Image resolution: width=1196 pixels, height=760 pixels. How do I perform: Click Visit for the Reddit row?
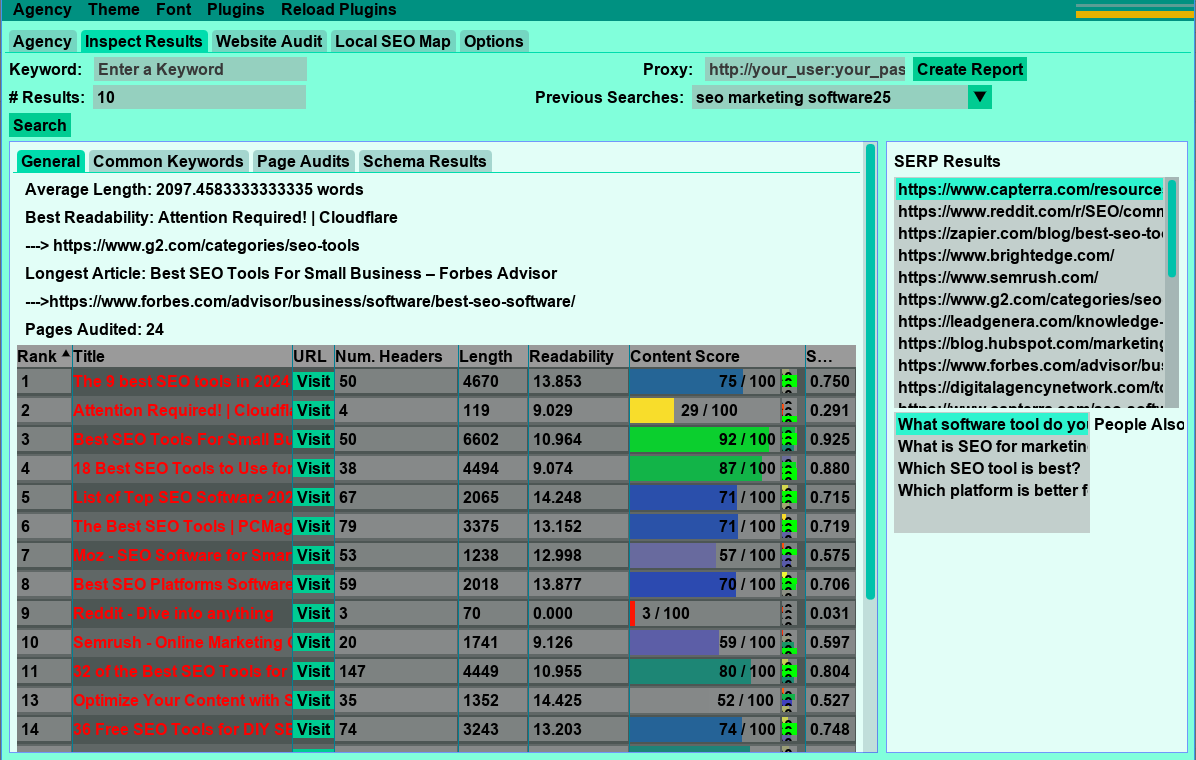click(x=313, y=613)
